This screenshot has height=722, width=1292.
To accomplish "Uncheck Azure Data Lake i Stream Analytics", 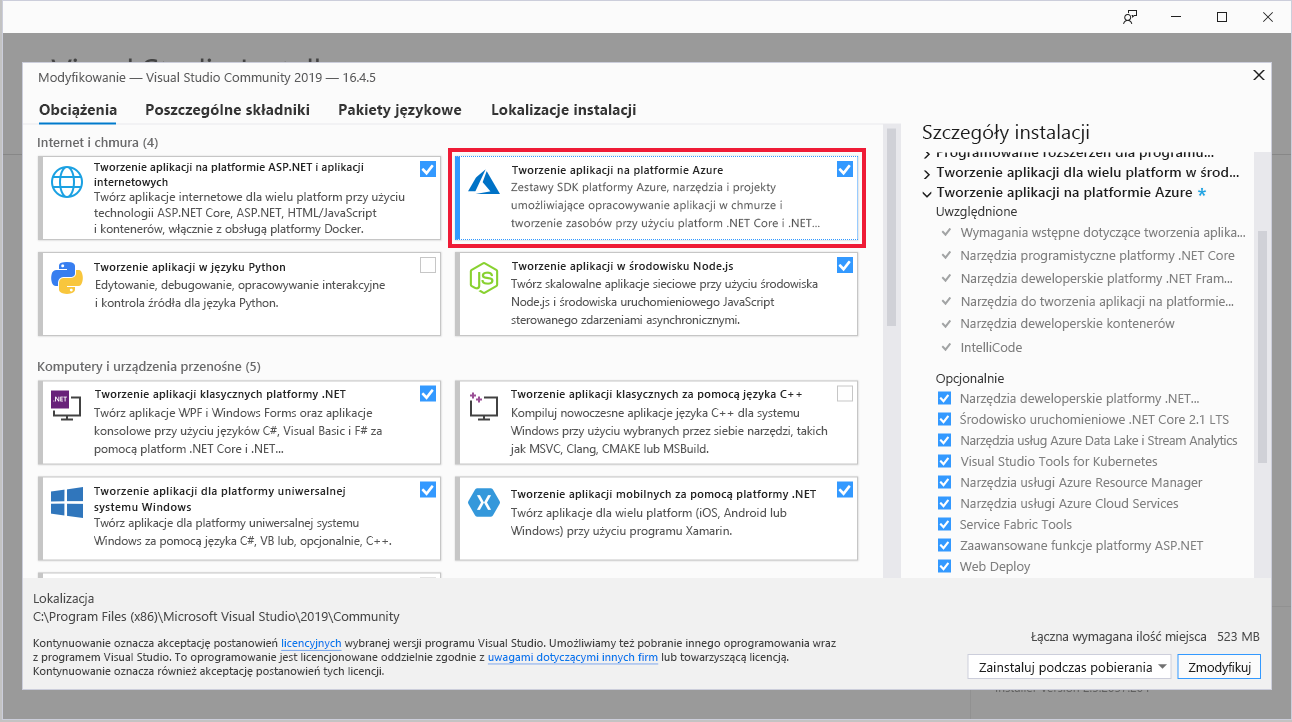I will tap(944, 440).
